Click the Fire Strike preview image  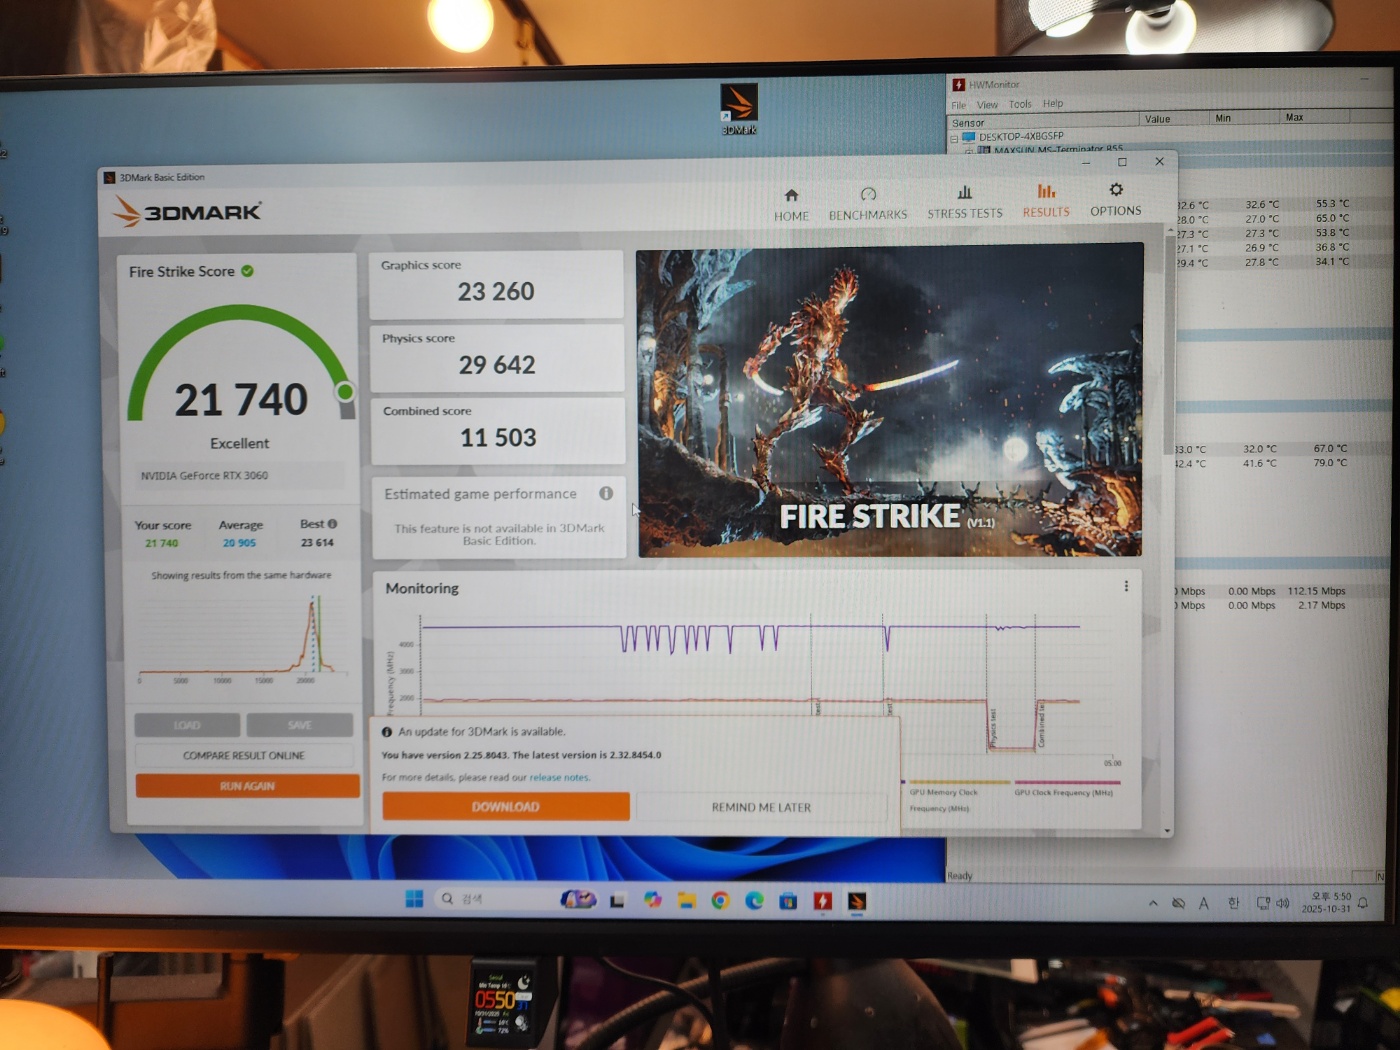890,400
